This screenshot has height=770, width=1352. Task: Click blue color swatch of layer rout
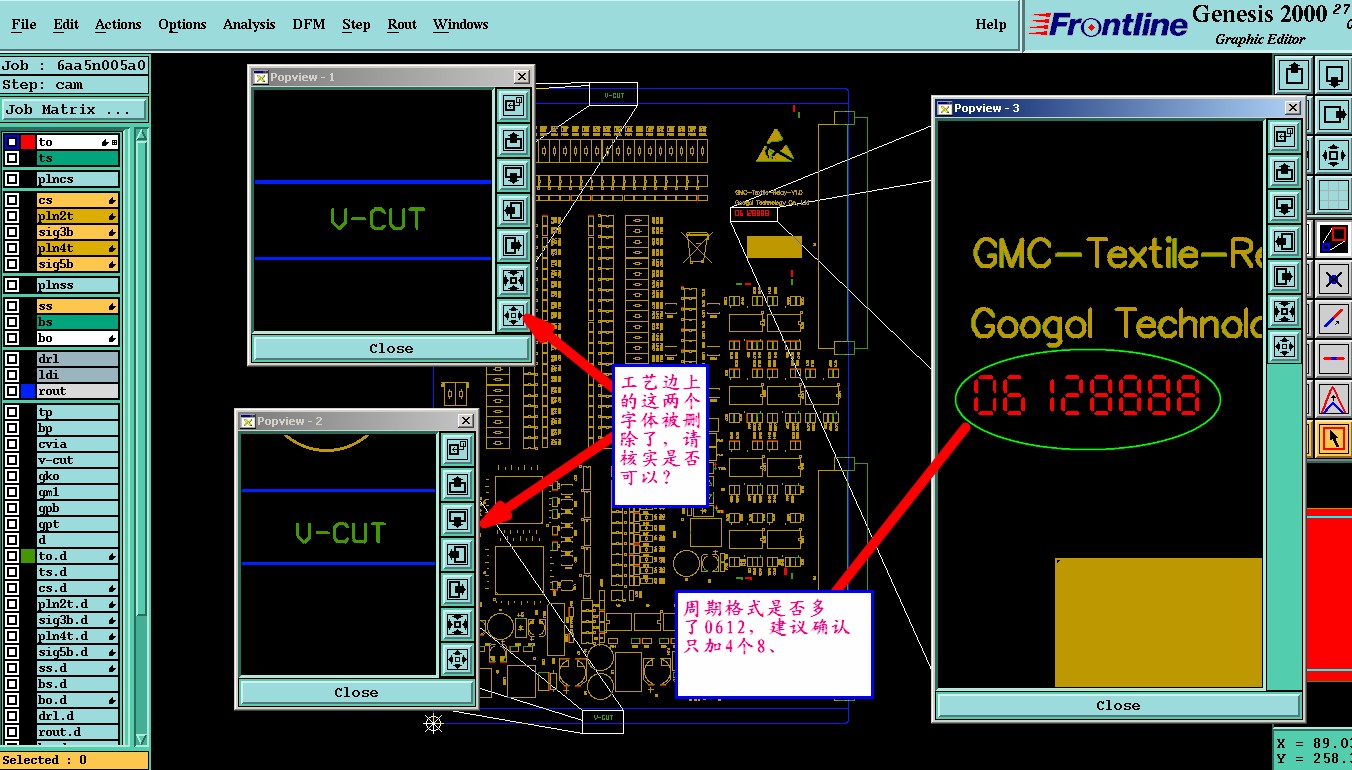(x=28, y=391)
